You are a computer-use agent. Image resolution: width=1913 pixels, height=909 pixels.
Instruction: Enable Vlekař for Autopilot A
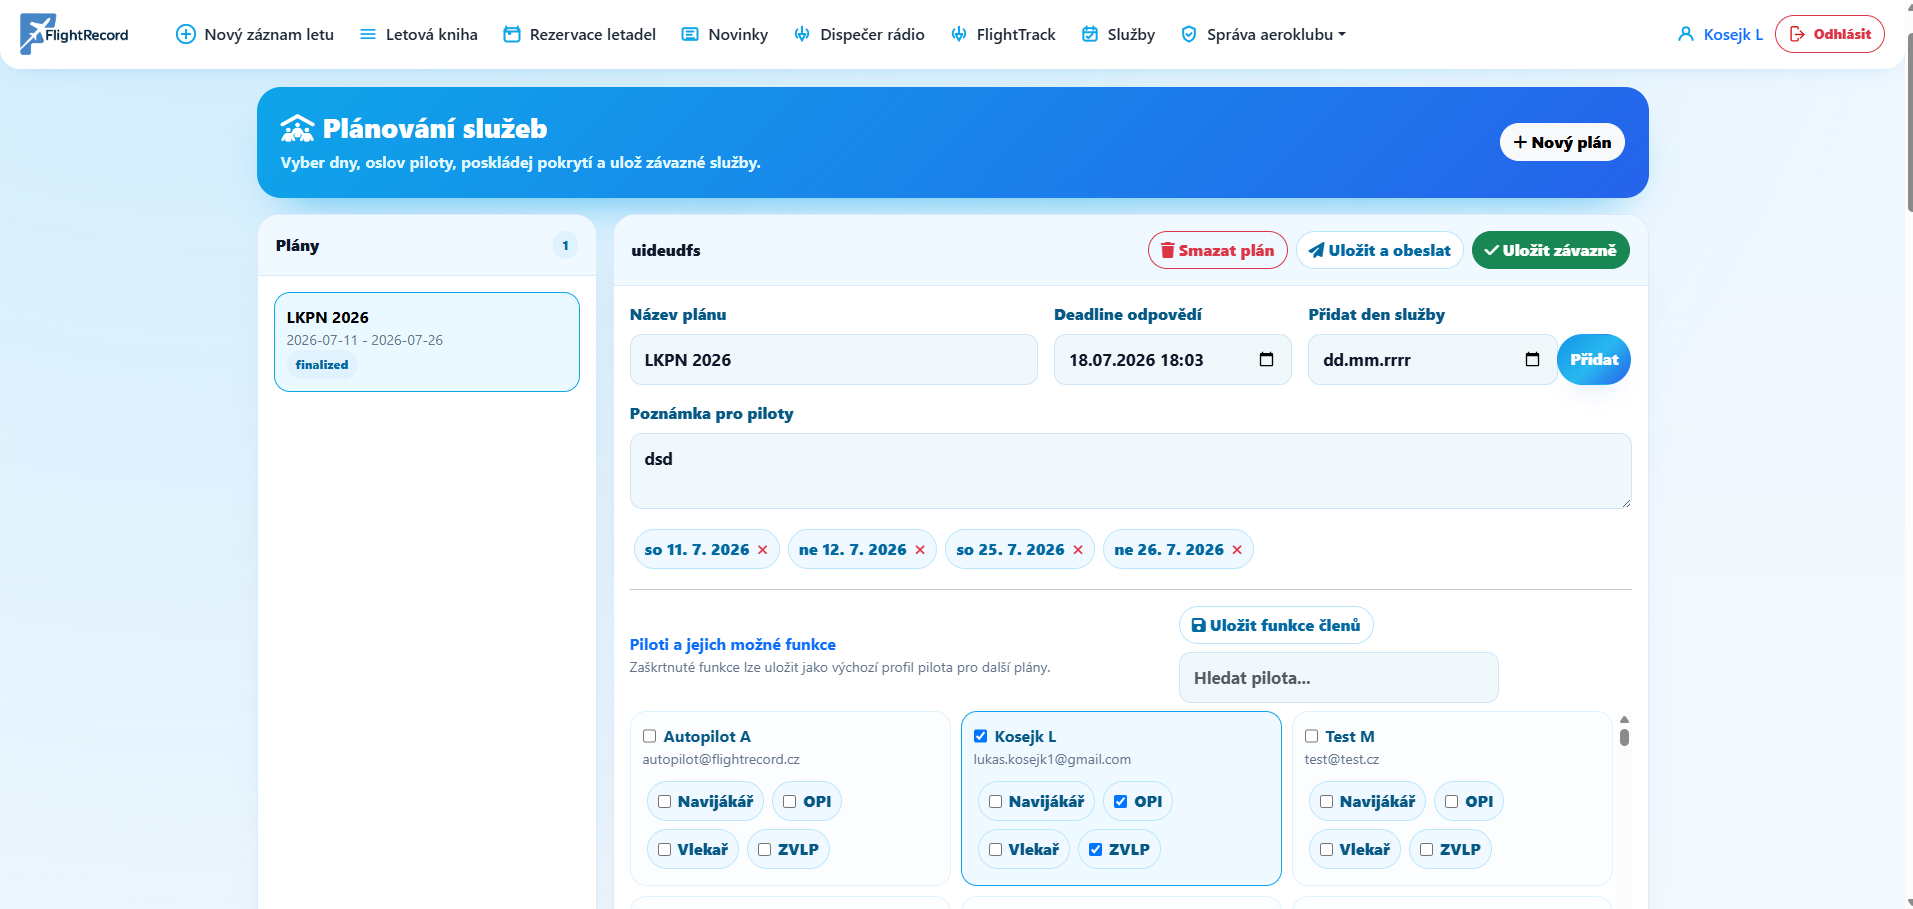coord(665,850)
